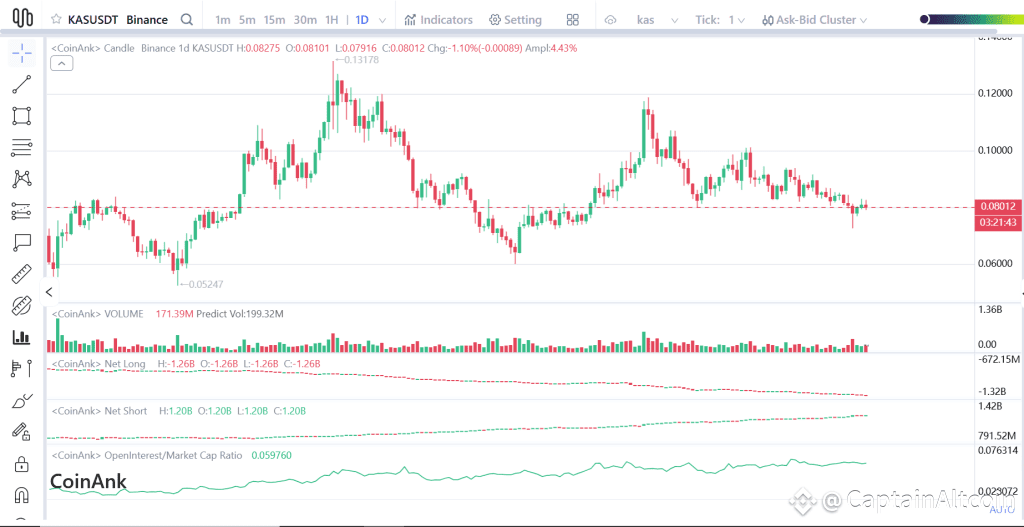
Task: Switch to 5m timeframe
Action: pyautogui.click(x=247, y=20)
